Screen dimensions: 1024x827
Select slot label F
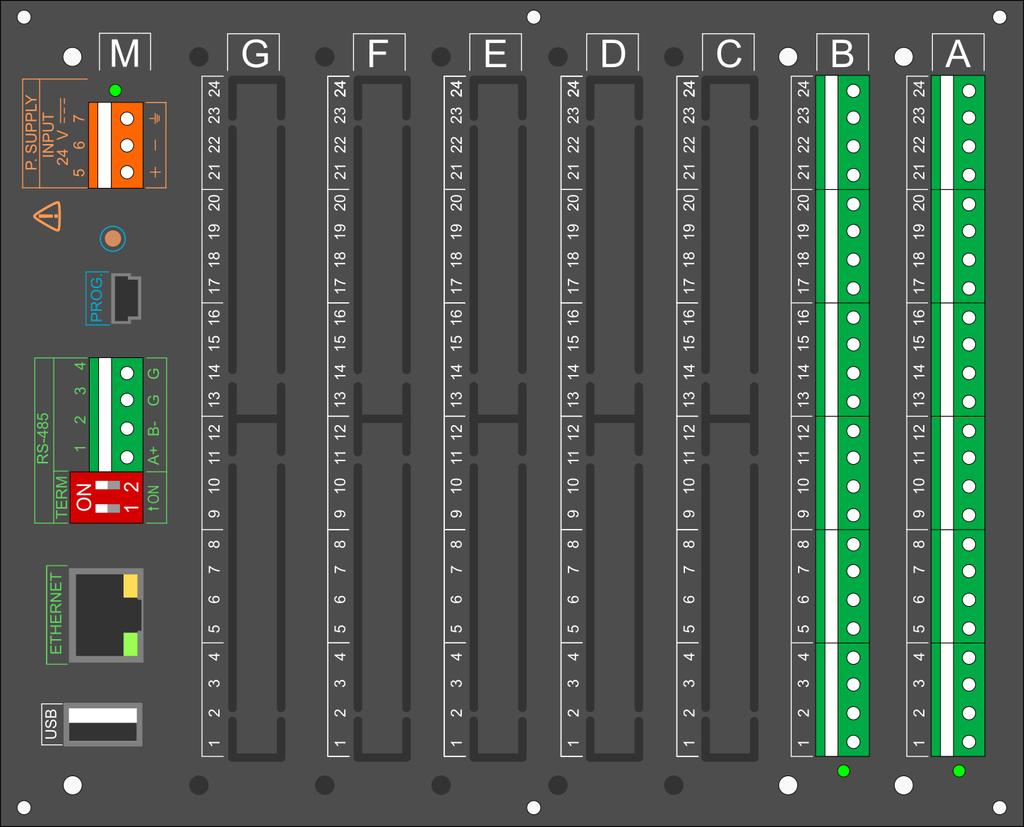click(379, 52)
